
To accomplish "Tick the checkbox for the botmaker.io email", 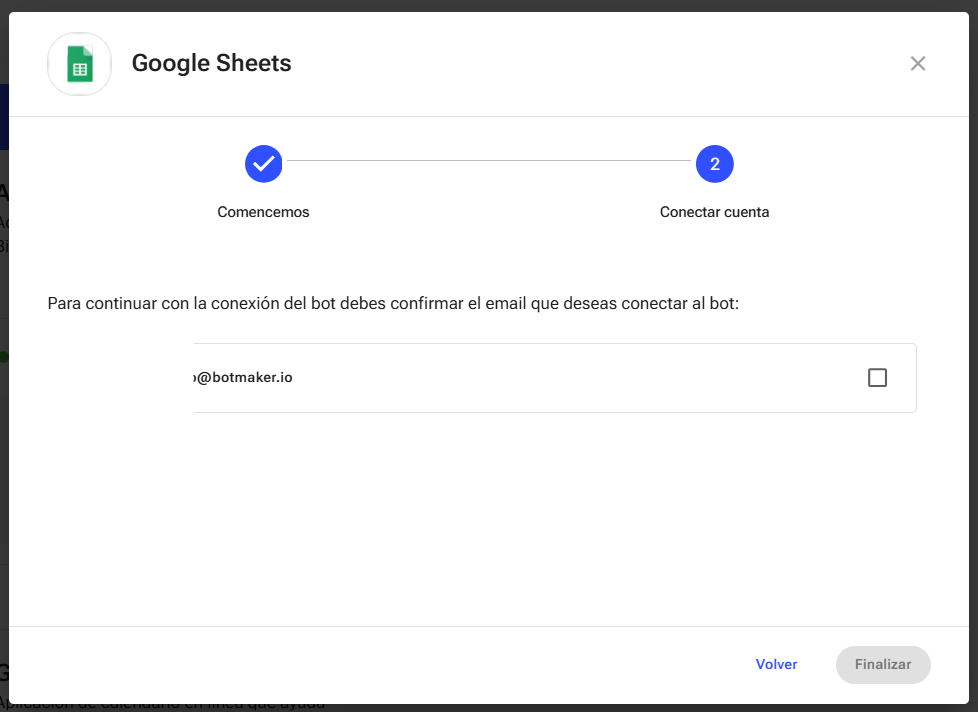I will pos(878,378).
